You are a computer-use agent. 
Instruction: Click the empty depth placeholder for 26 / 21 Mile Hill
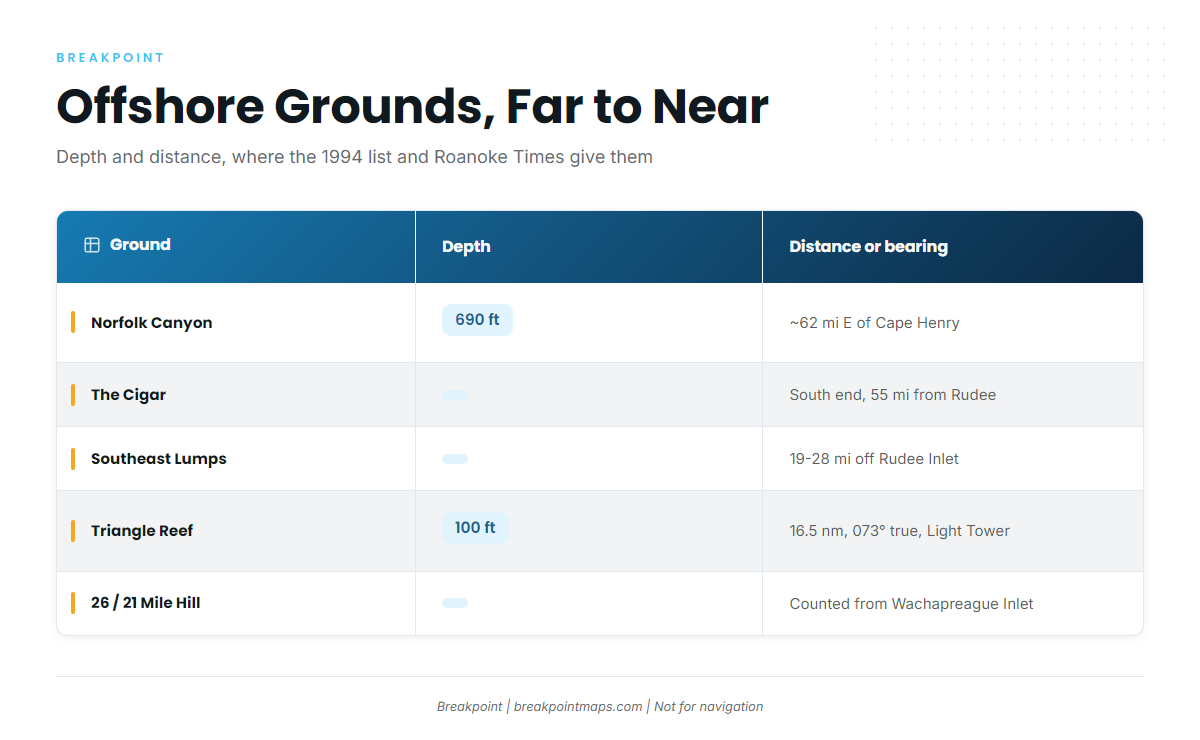(455, 603)
